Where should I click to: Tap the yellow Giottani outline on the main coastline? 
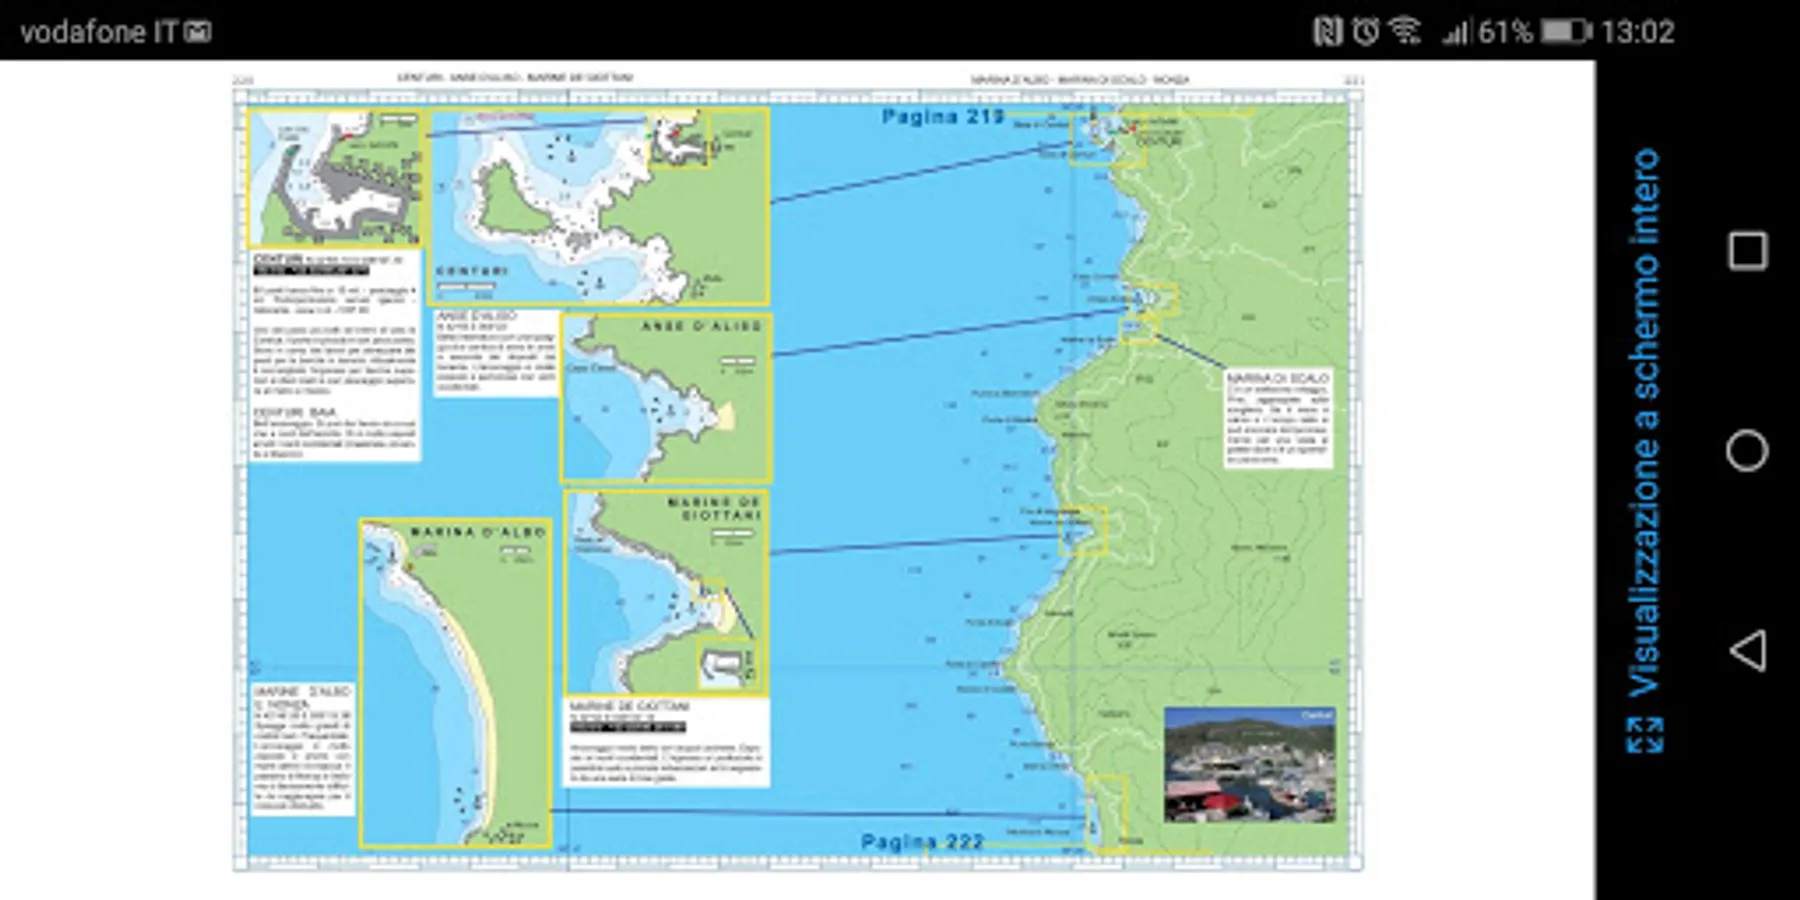click(x=1082, y=531)
